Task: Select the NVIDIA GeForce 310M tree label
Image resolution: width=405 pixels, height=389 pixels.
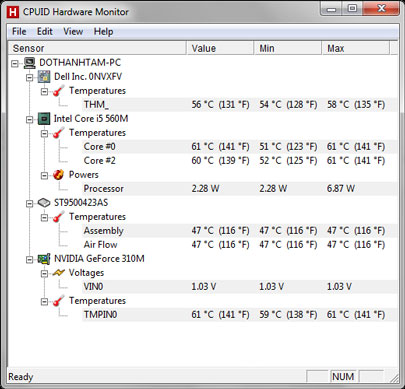Action: click(99, 259)
